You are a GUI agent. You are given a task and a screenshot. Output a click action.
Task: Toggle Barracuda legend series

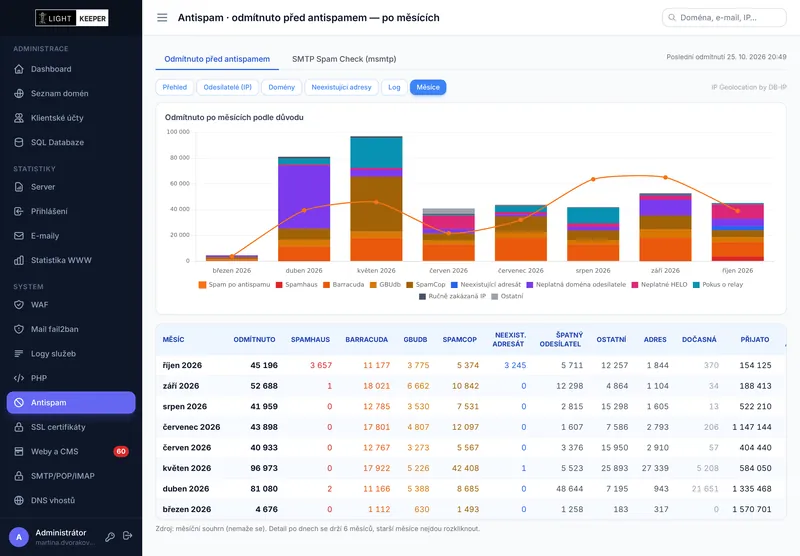(x=343, y=285)
